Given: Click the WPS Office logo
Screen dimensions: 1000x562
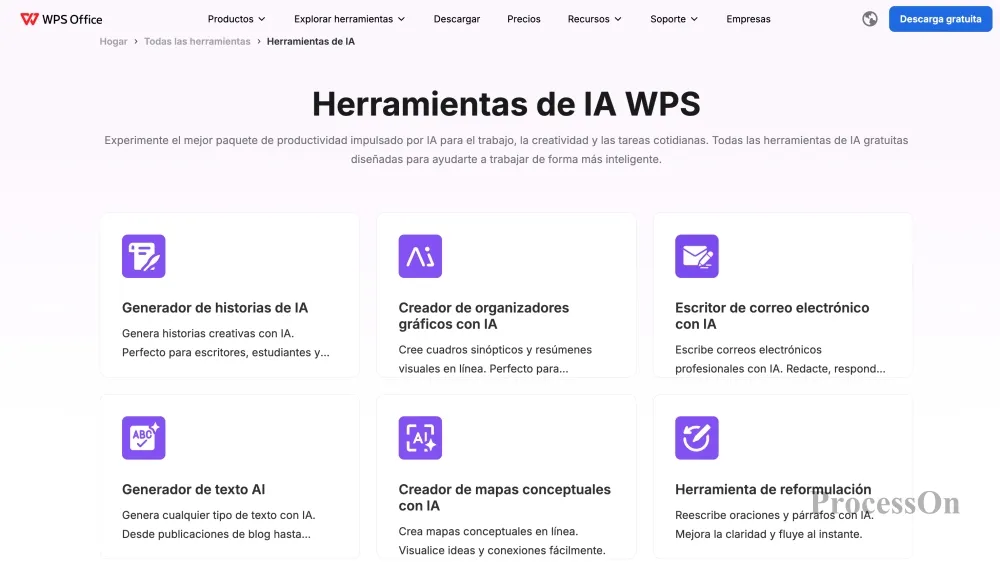Looking at the screenshot, I should pyautogui.click(x=61, y=19).
